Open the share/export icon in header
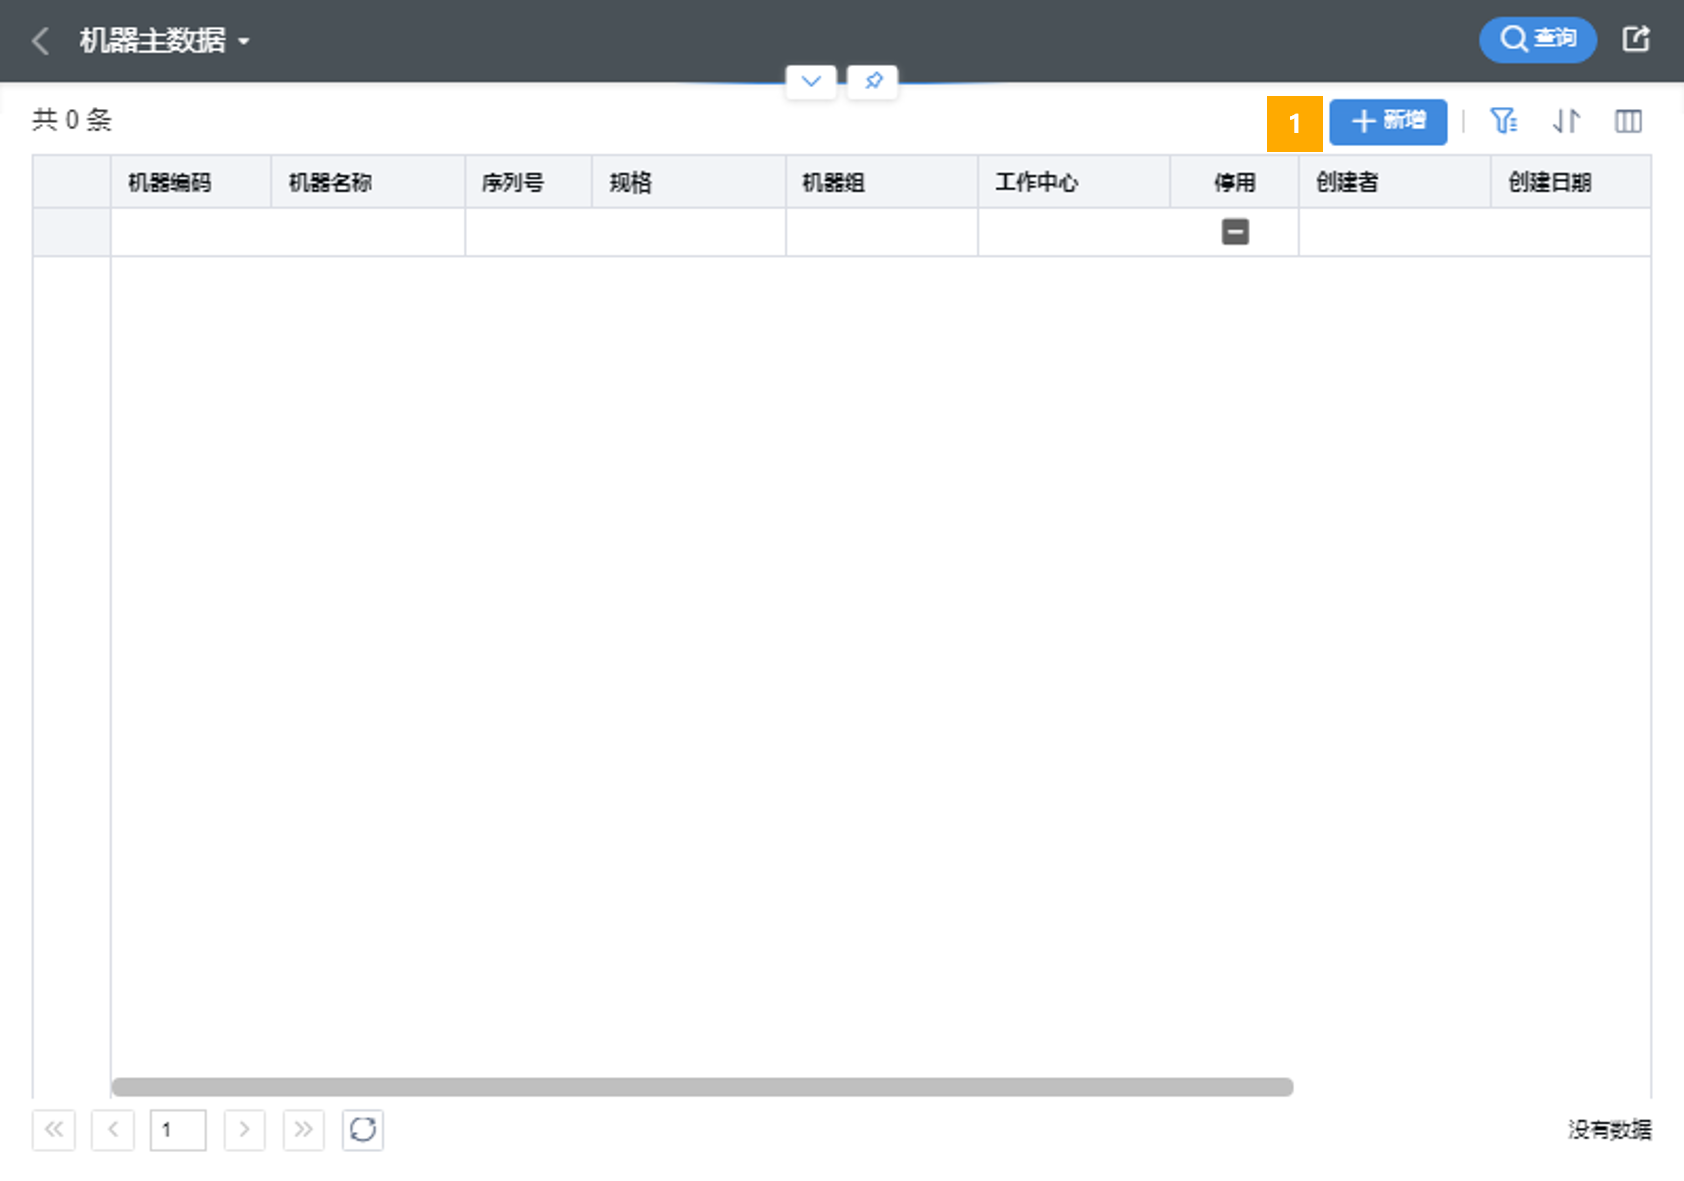This screenshot has width=1684, height=1181. 1635,39
